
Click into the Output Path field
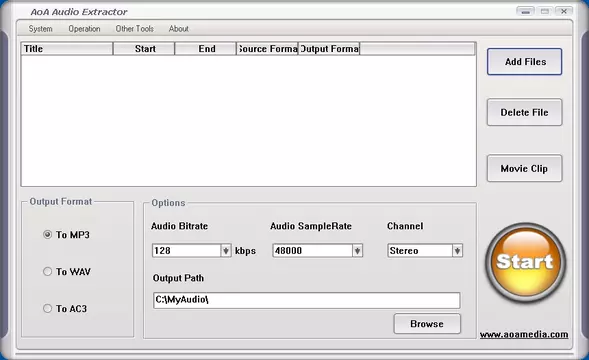(x=307, y=300)
